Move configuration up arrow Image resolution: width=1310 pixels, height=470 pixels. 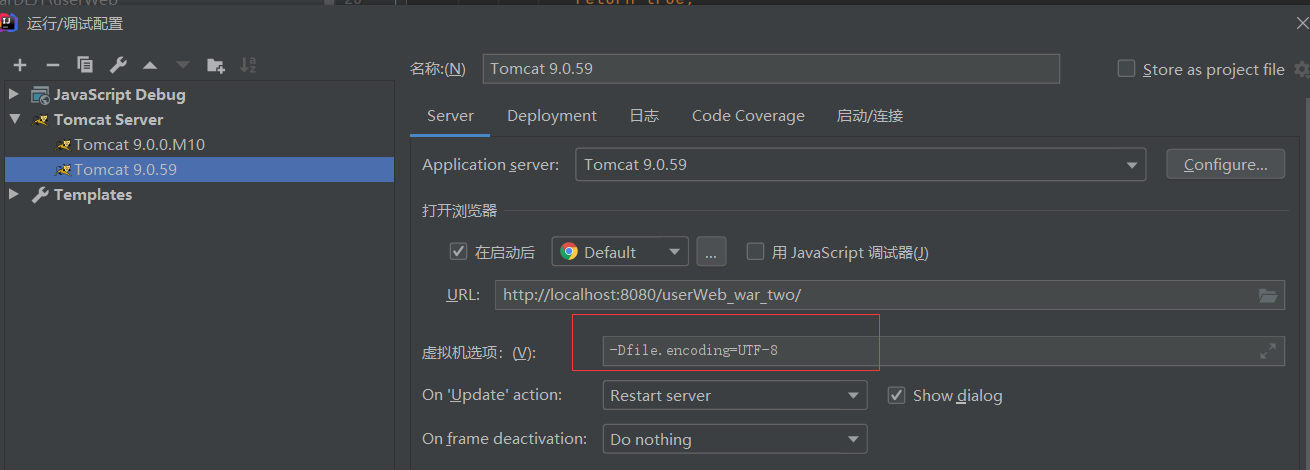tap(150, 65)
